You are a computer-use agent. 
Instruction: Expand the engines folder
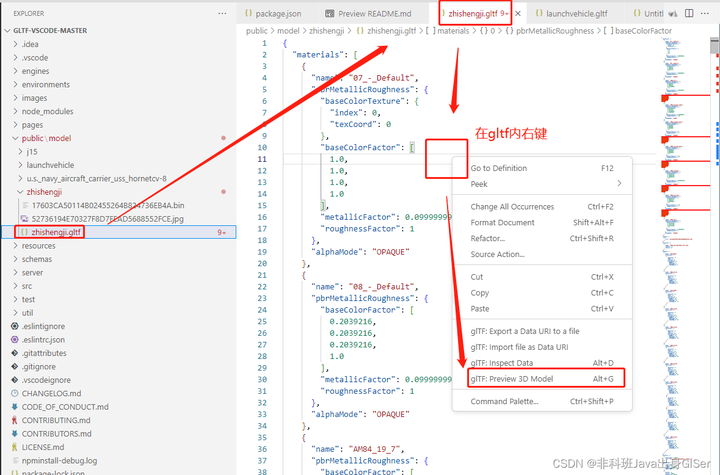click(16, 71)
